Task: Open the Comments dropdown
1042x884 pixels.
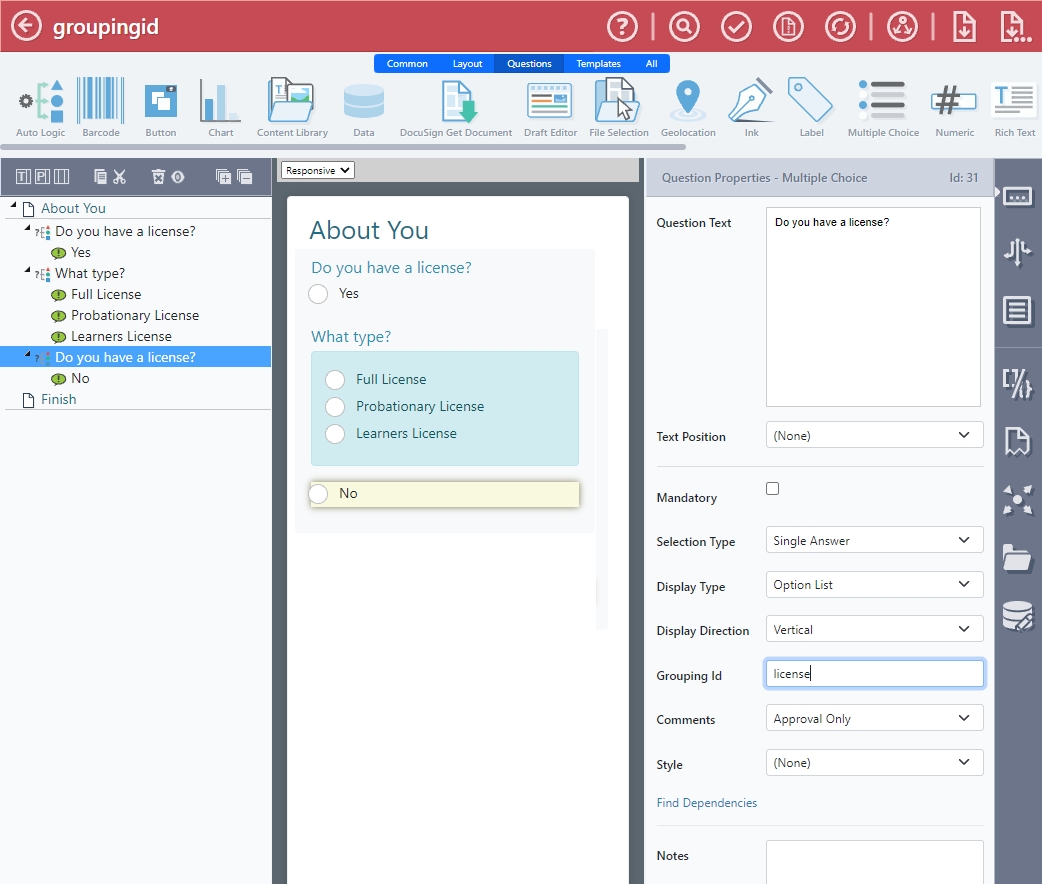Action: (874, 718)
